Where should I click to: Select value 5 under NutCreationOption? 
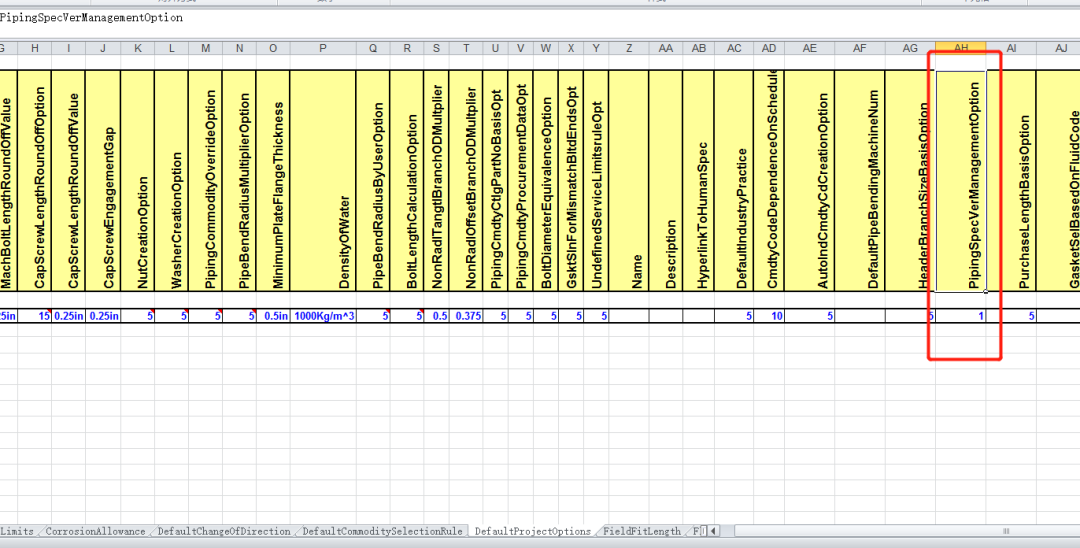(x=137, y=316)
